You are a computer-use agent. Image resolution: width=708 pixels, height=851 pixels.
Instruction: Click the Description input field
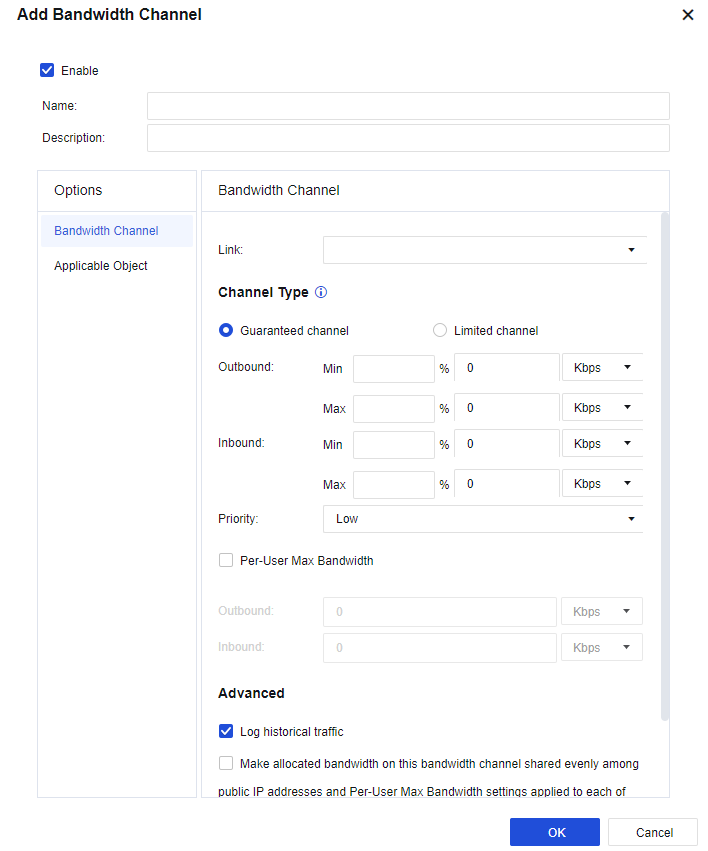click(x=408, y=138)
